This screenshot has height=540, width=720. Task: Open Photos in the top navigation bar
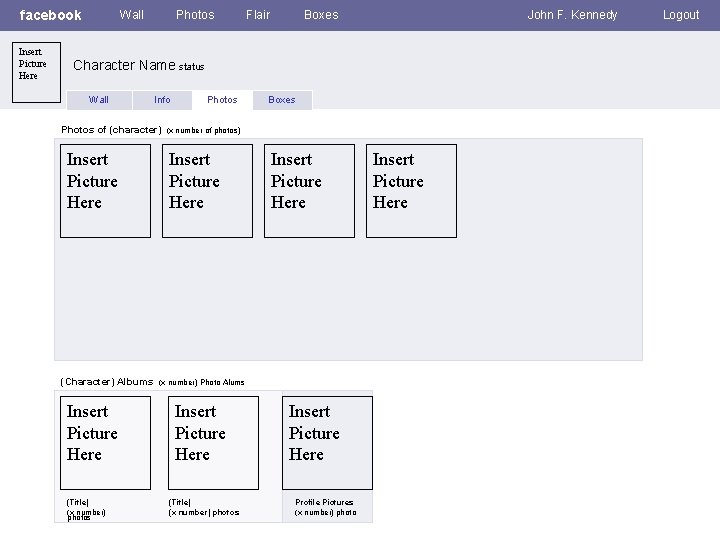tap(195, 15)
